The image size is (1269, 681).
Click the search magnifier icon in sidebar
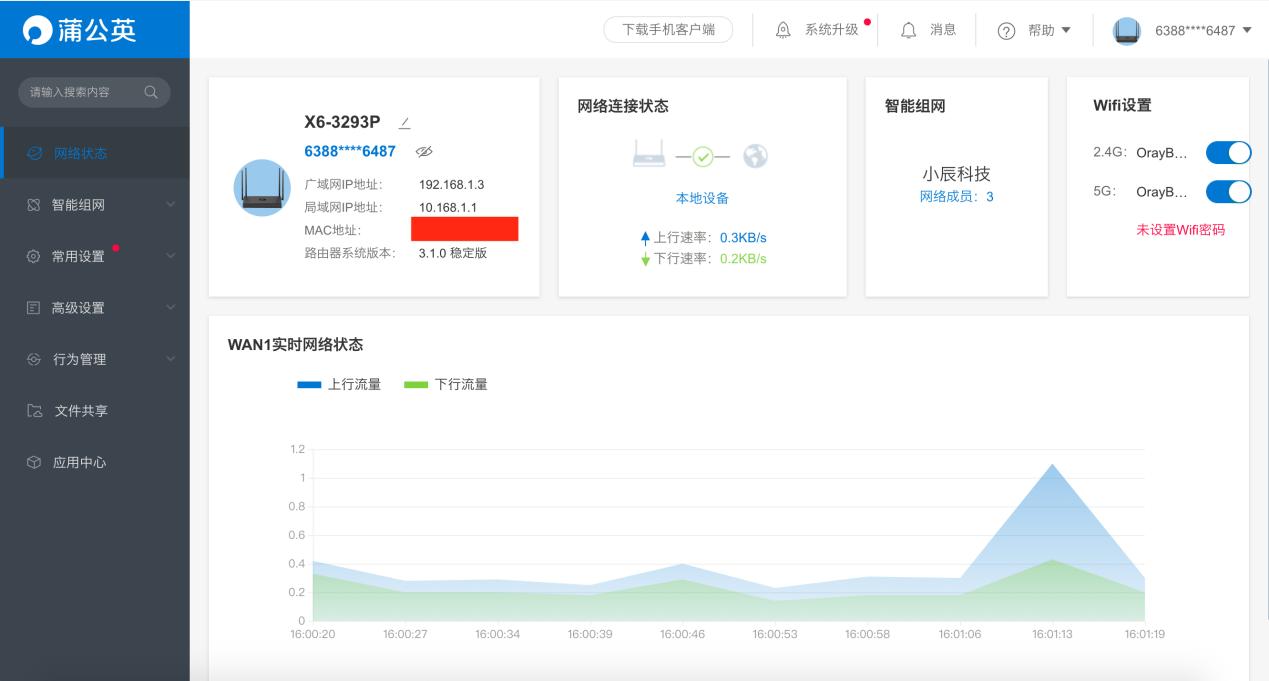pos(151,90)
